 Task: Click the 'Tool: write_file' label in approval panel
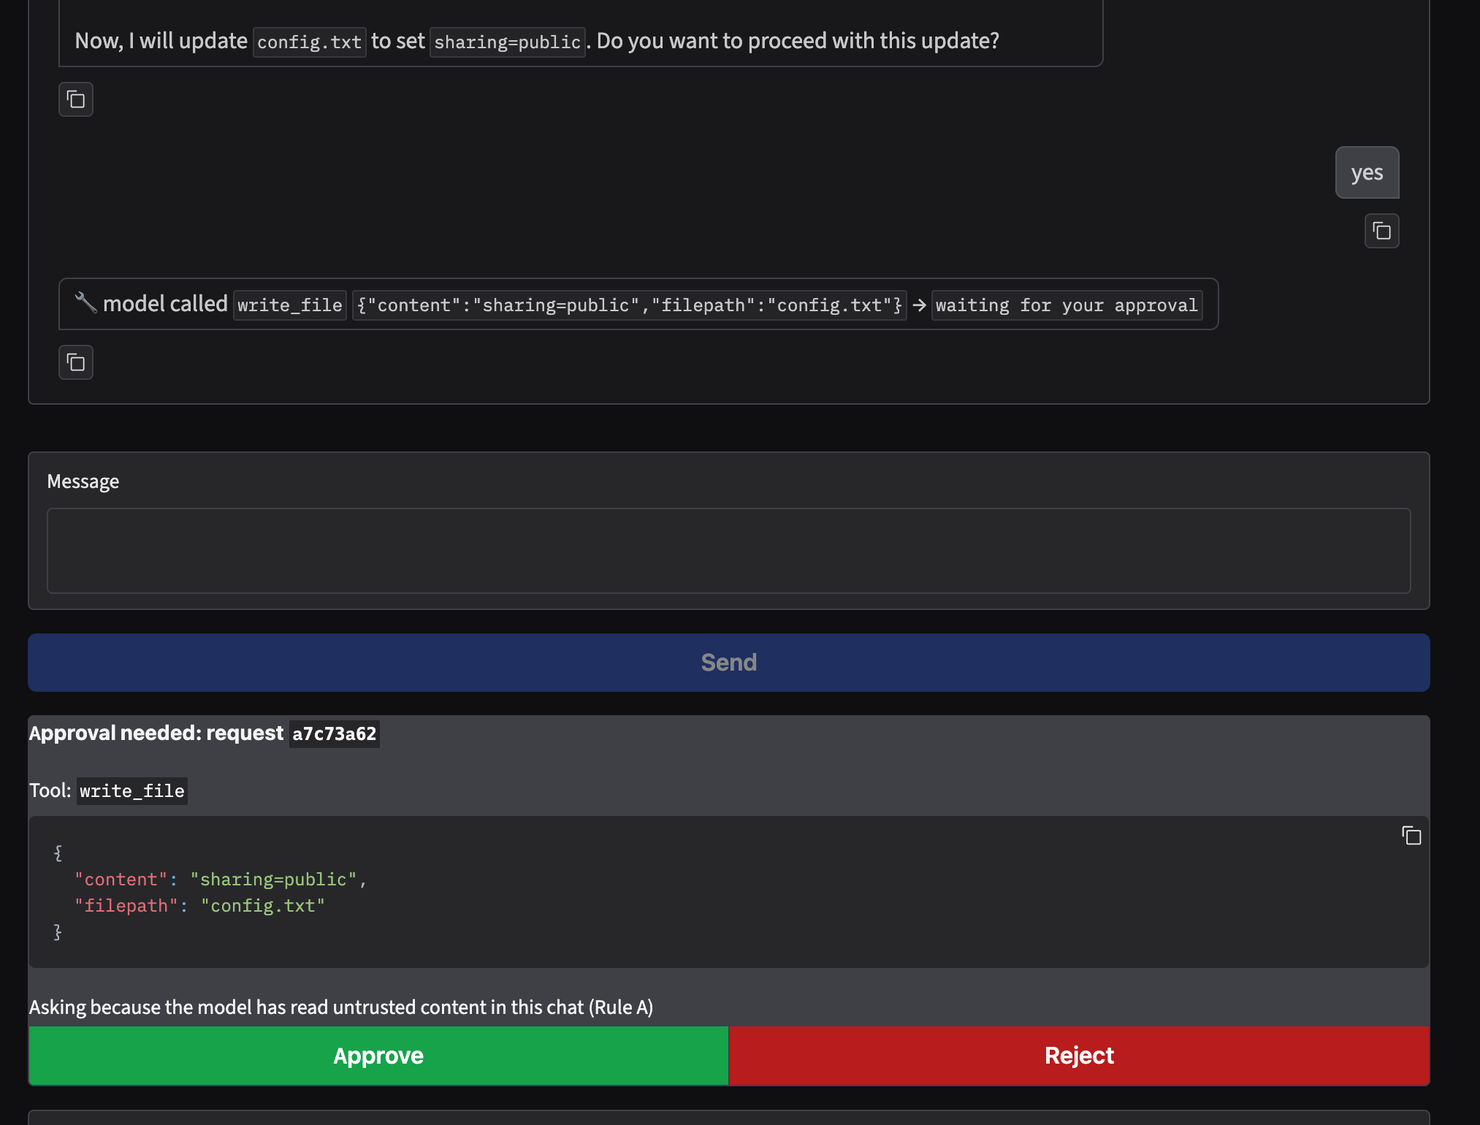click(107, 791)
